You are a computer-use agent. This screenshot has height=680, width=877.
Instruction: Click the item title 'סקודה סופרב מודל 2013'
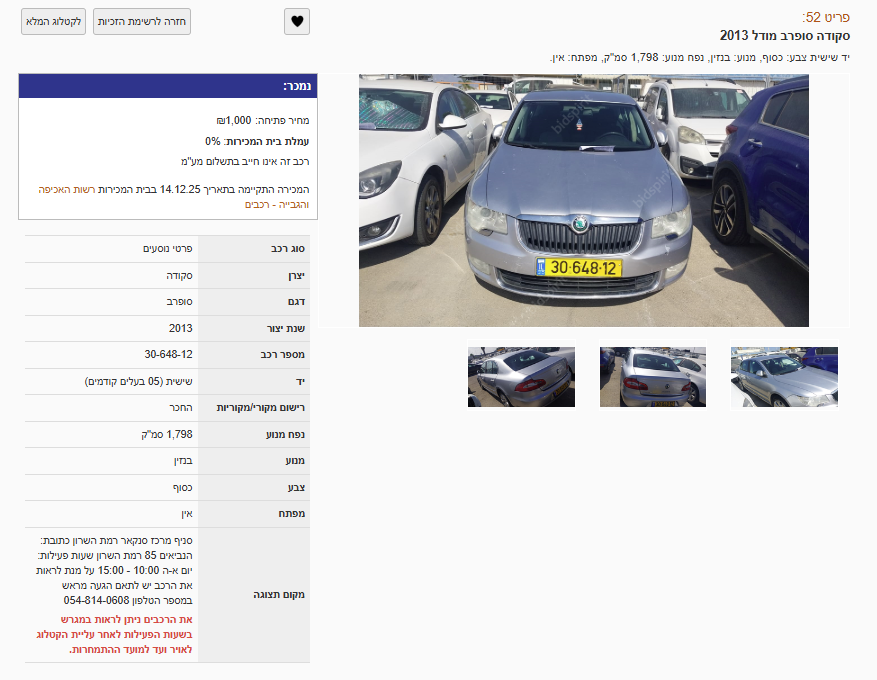coord(785,36)
